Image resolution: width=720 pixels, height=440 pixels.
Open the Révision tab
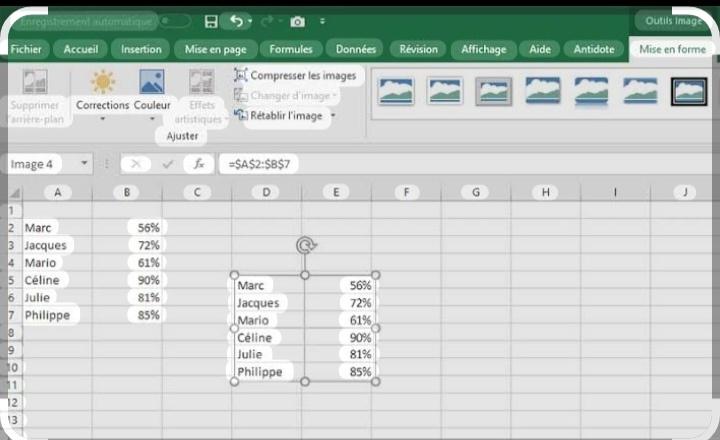point(418,49)
